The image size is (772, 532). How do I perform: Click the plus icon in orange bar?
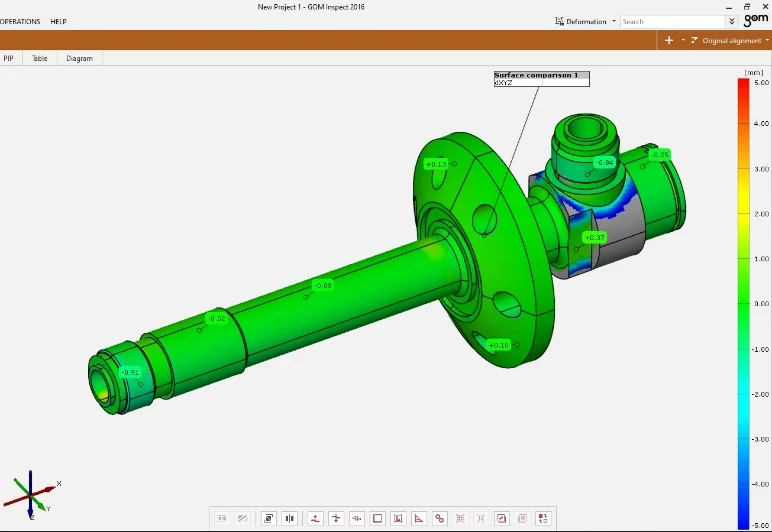click(668, 40)
